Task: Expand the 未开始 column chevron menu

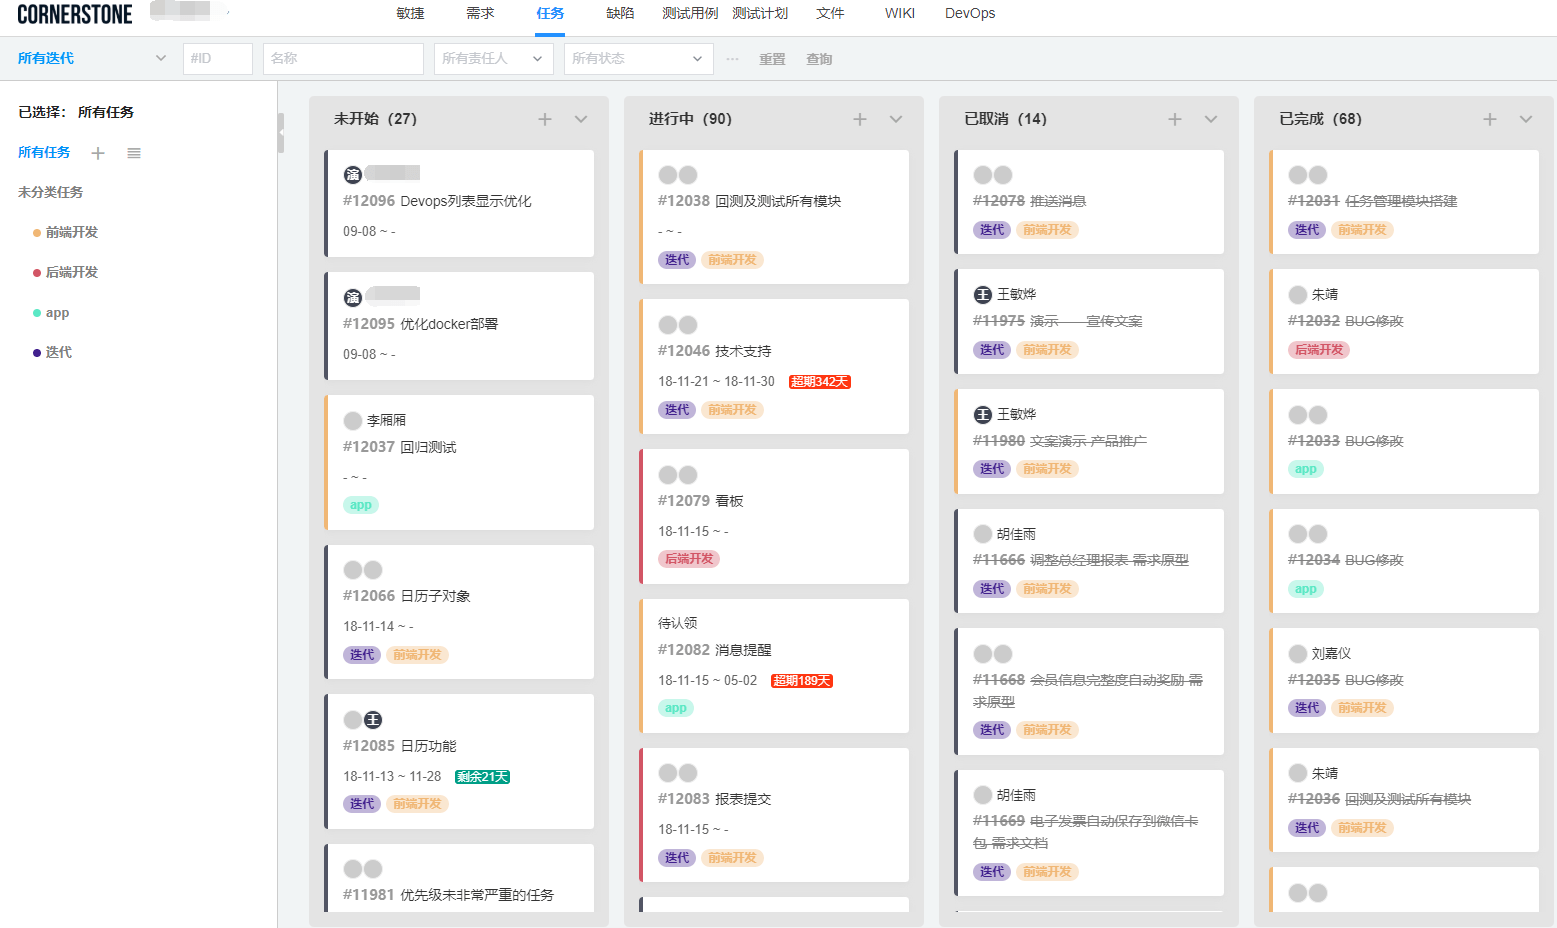Action: point(581,119)
